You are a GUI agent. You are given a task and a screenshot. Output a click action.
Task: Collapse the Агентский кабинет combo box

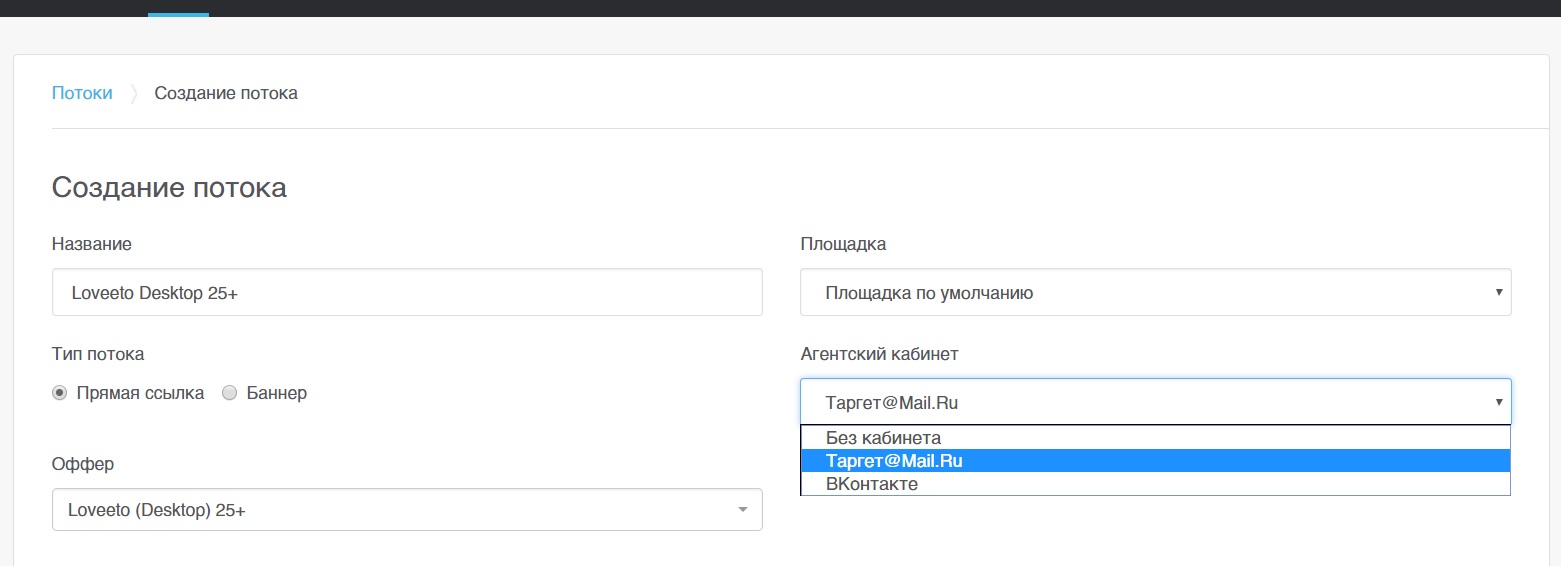[x=1155, y=402]
